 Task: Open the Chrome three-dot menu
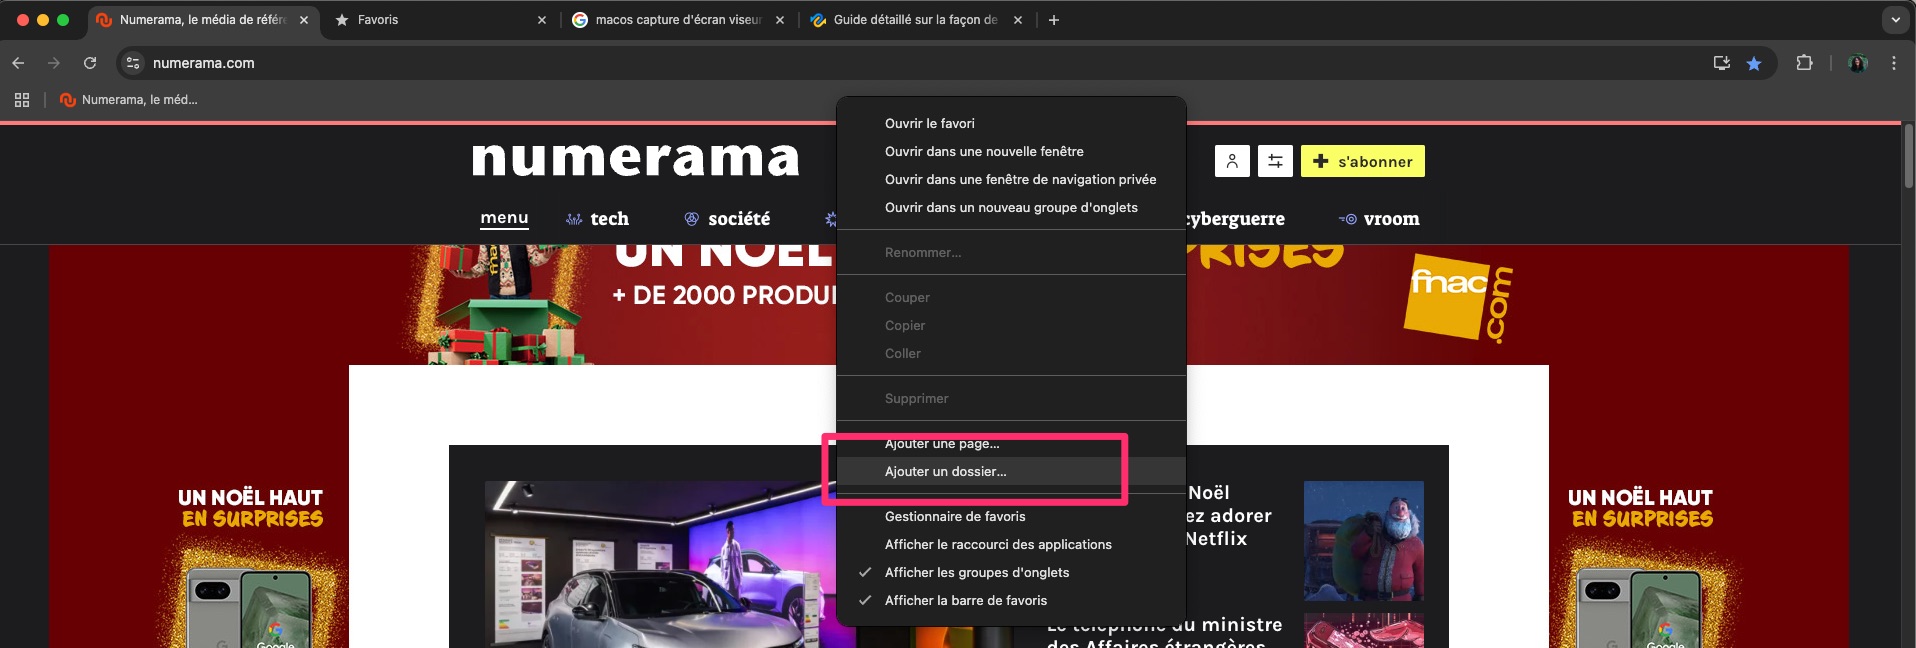click(x=1893, y=63)
